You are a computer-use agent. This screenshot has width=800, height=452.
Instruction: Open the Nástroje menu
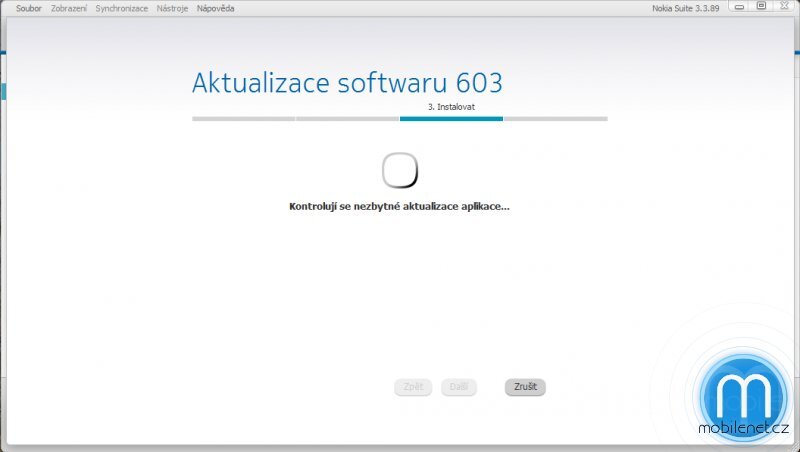(172, 8)
